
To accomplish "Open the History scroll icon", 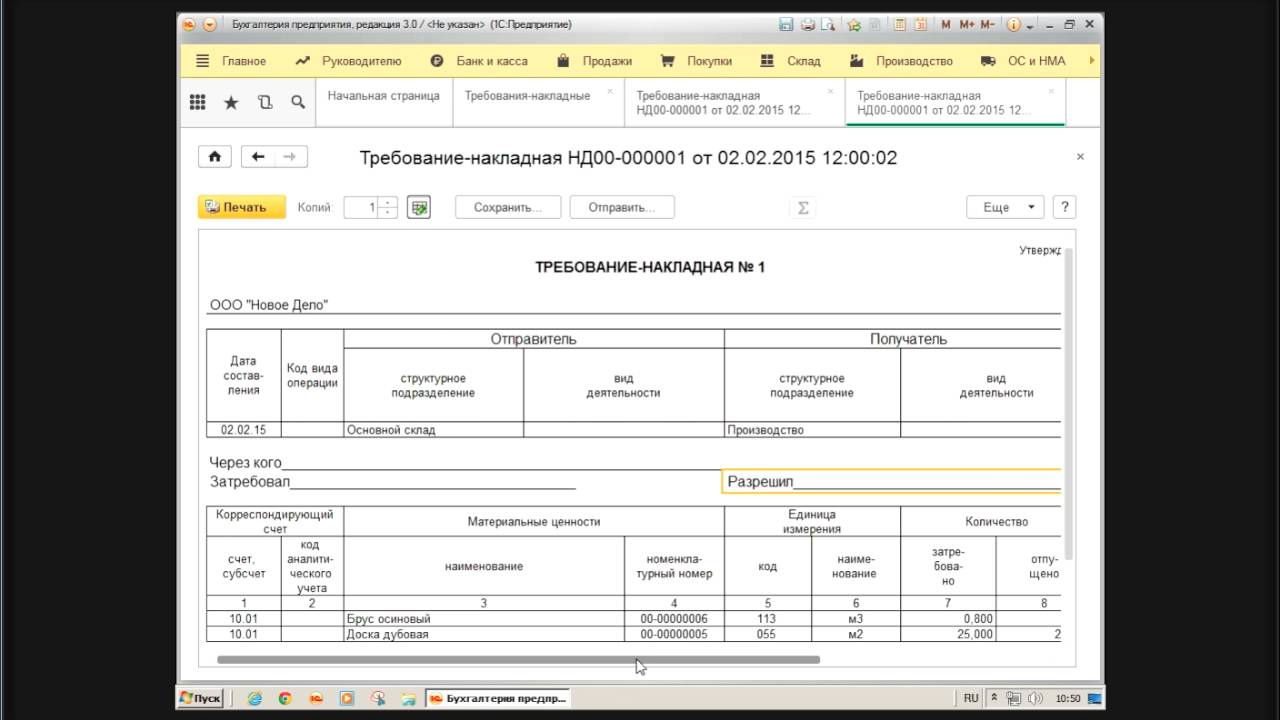I will 265,102.
